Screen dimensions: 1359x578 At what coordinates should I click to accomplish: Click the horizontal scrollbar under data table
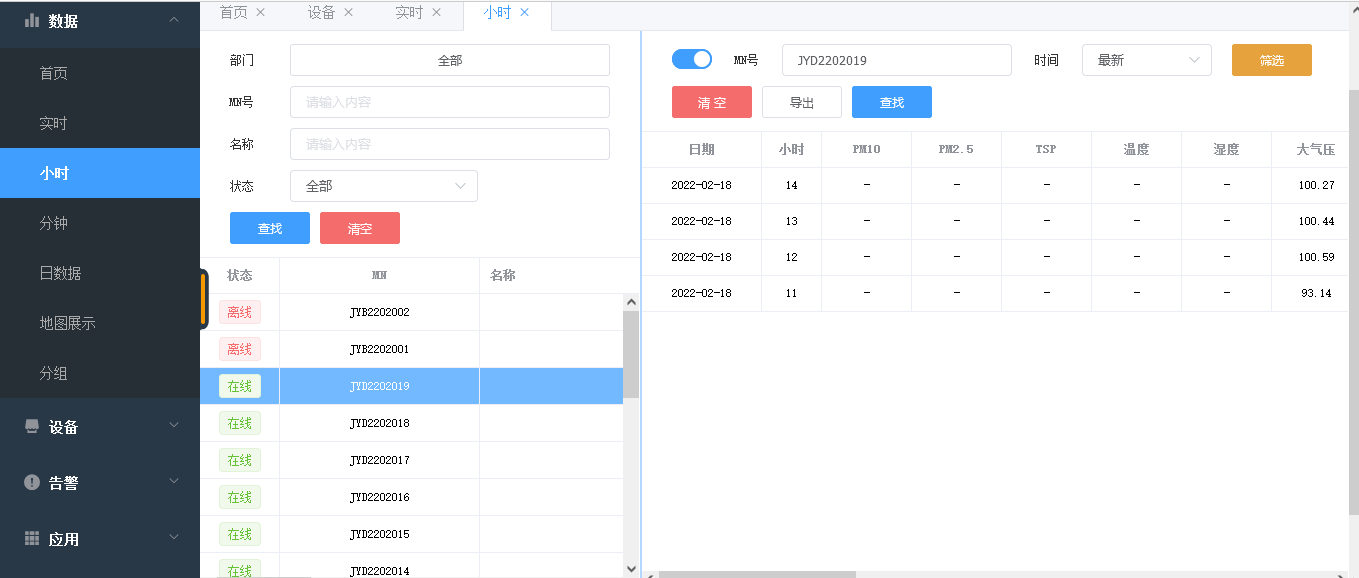pos(757,574)
